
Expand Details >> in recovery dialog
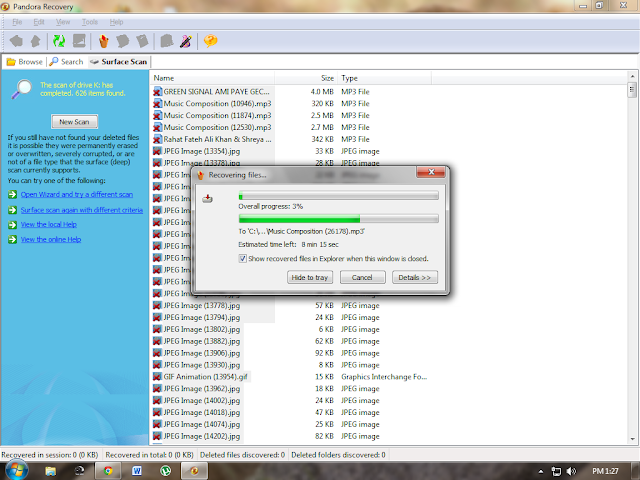click(415, 277)
